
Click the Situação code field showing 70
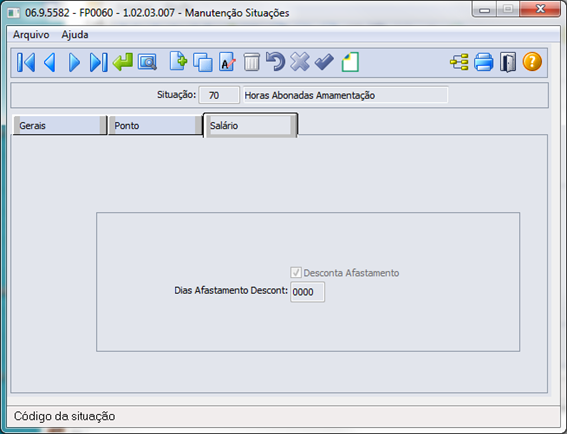(219, 95)
